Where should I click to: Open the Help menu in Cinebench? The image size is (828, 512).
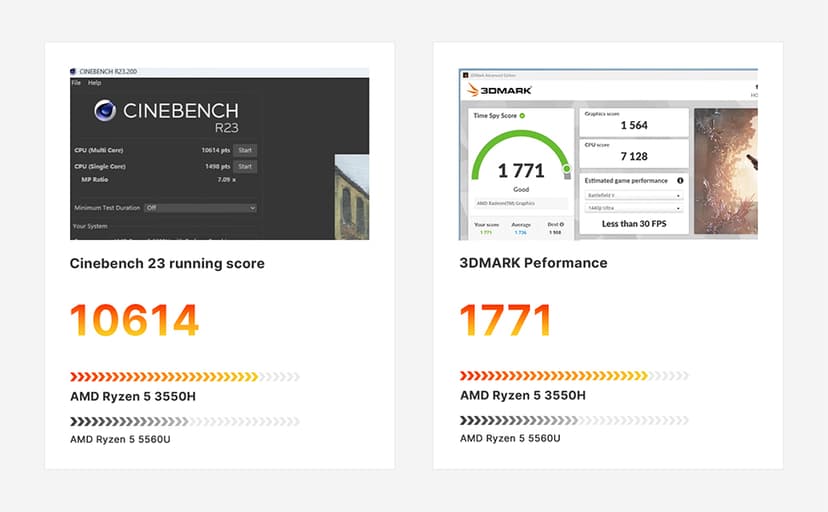(94, 83)
